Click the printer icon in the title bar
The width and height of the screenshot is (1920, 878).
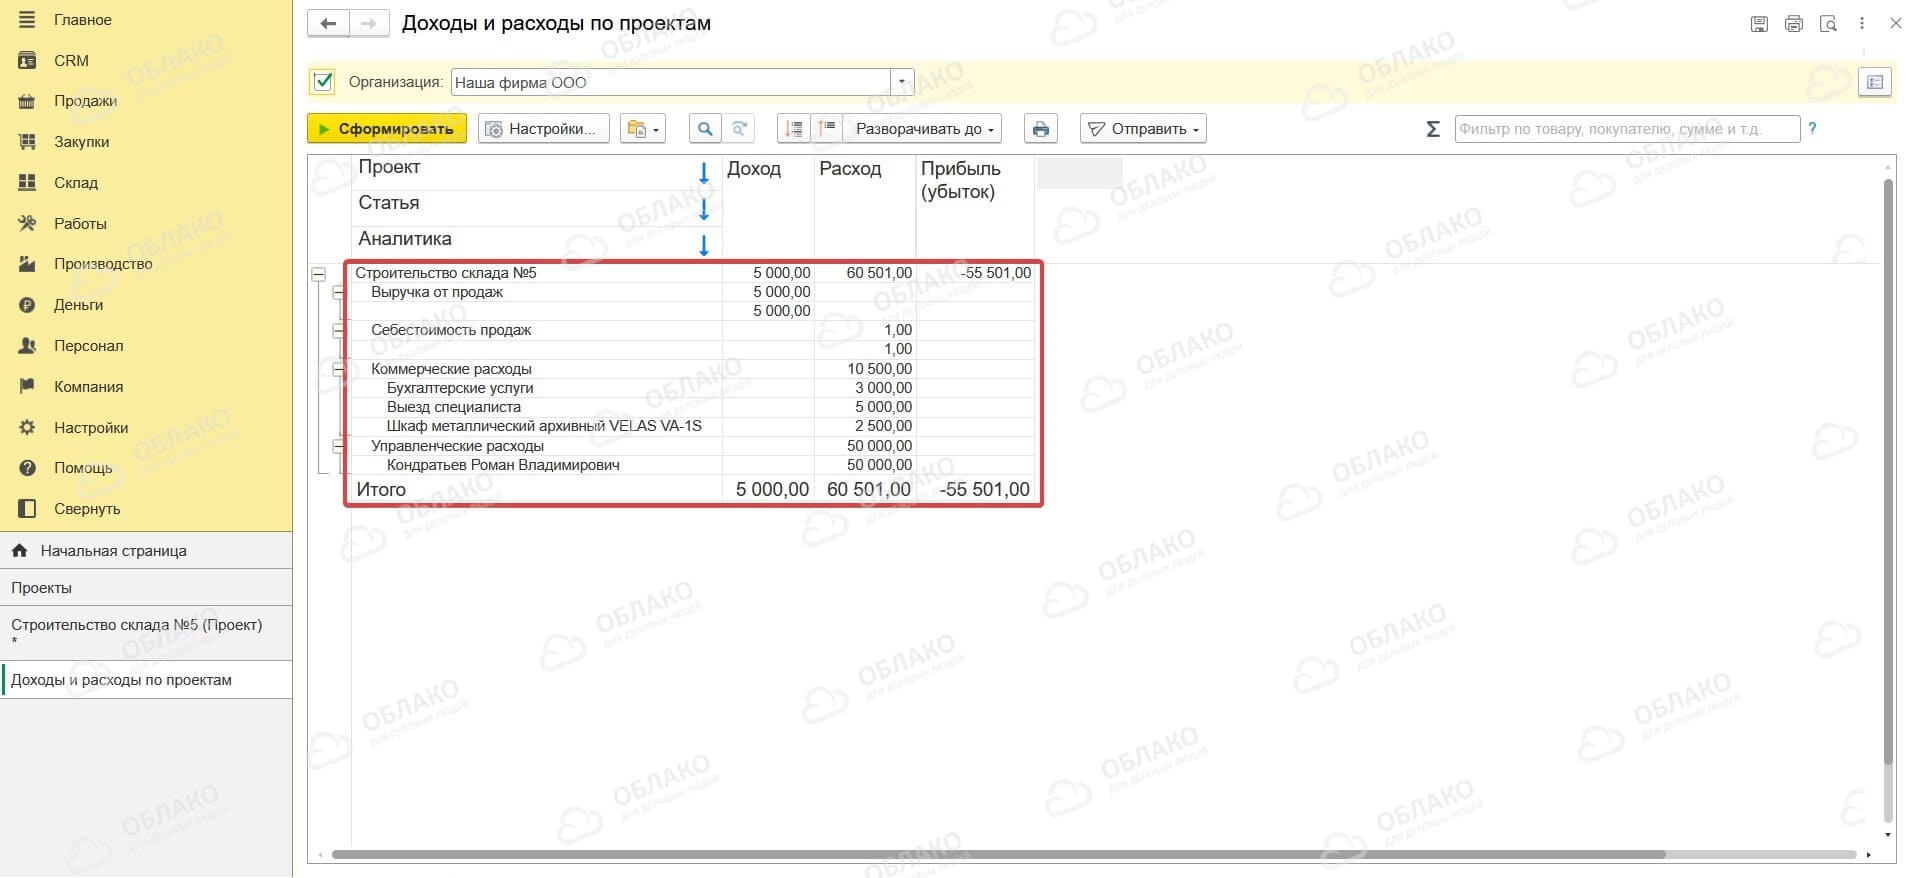coord(1794,24)
